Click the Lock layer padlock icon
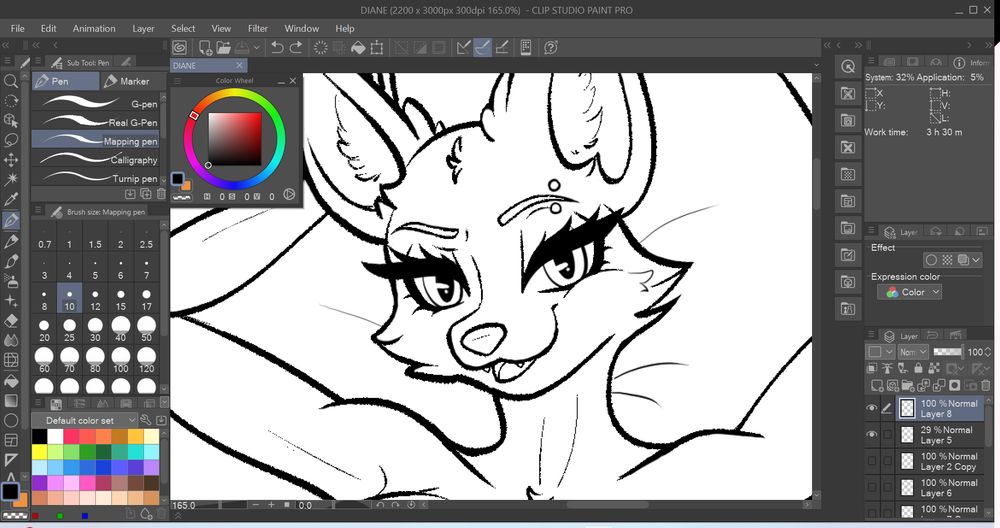This screenshot has height=528, width=1000. pyautogui.click(x=918, y=368)
